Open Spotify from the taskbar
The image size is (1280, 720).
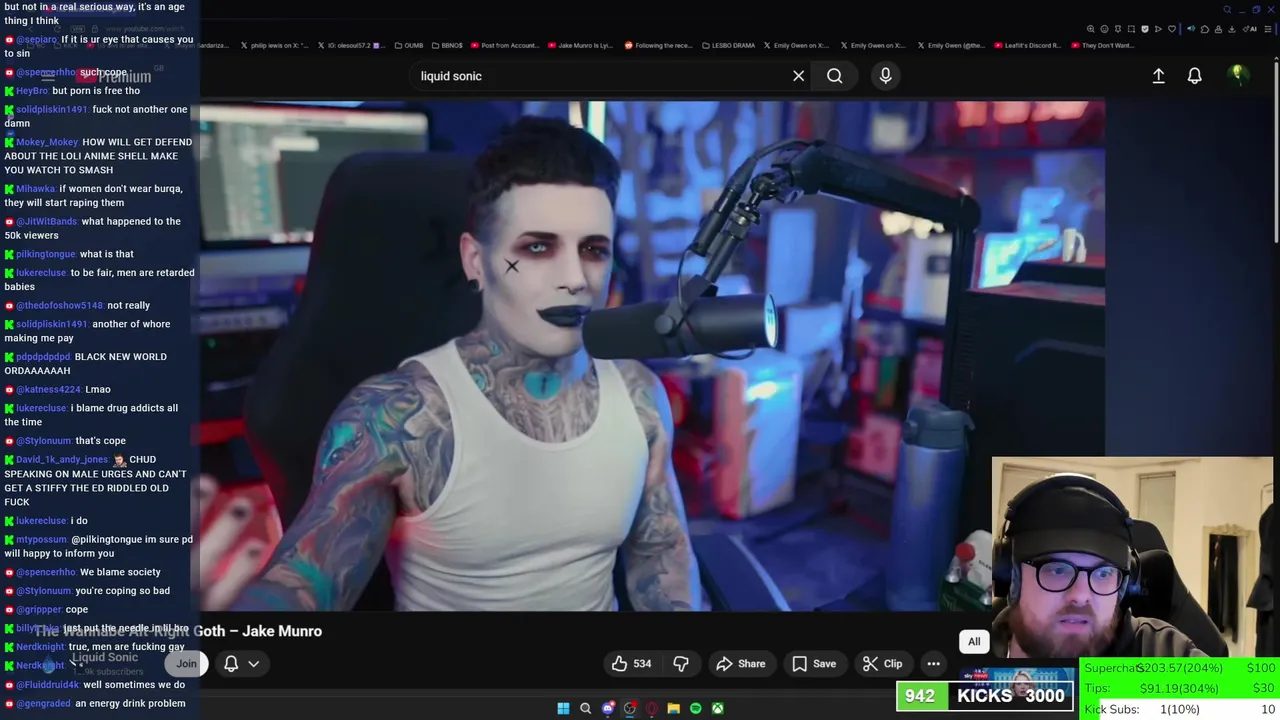(x=695, y=708)
